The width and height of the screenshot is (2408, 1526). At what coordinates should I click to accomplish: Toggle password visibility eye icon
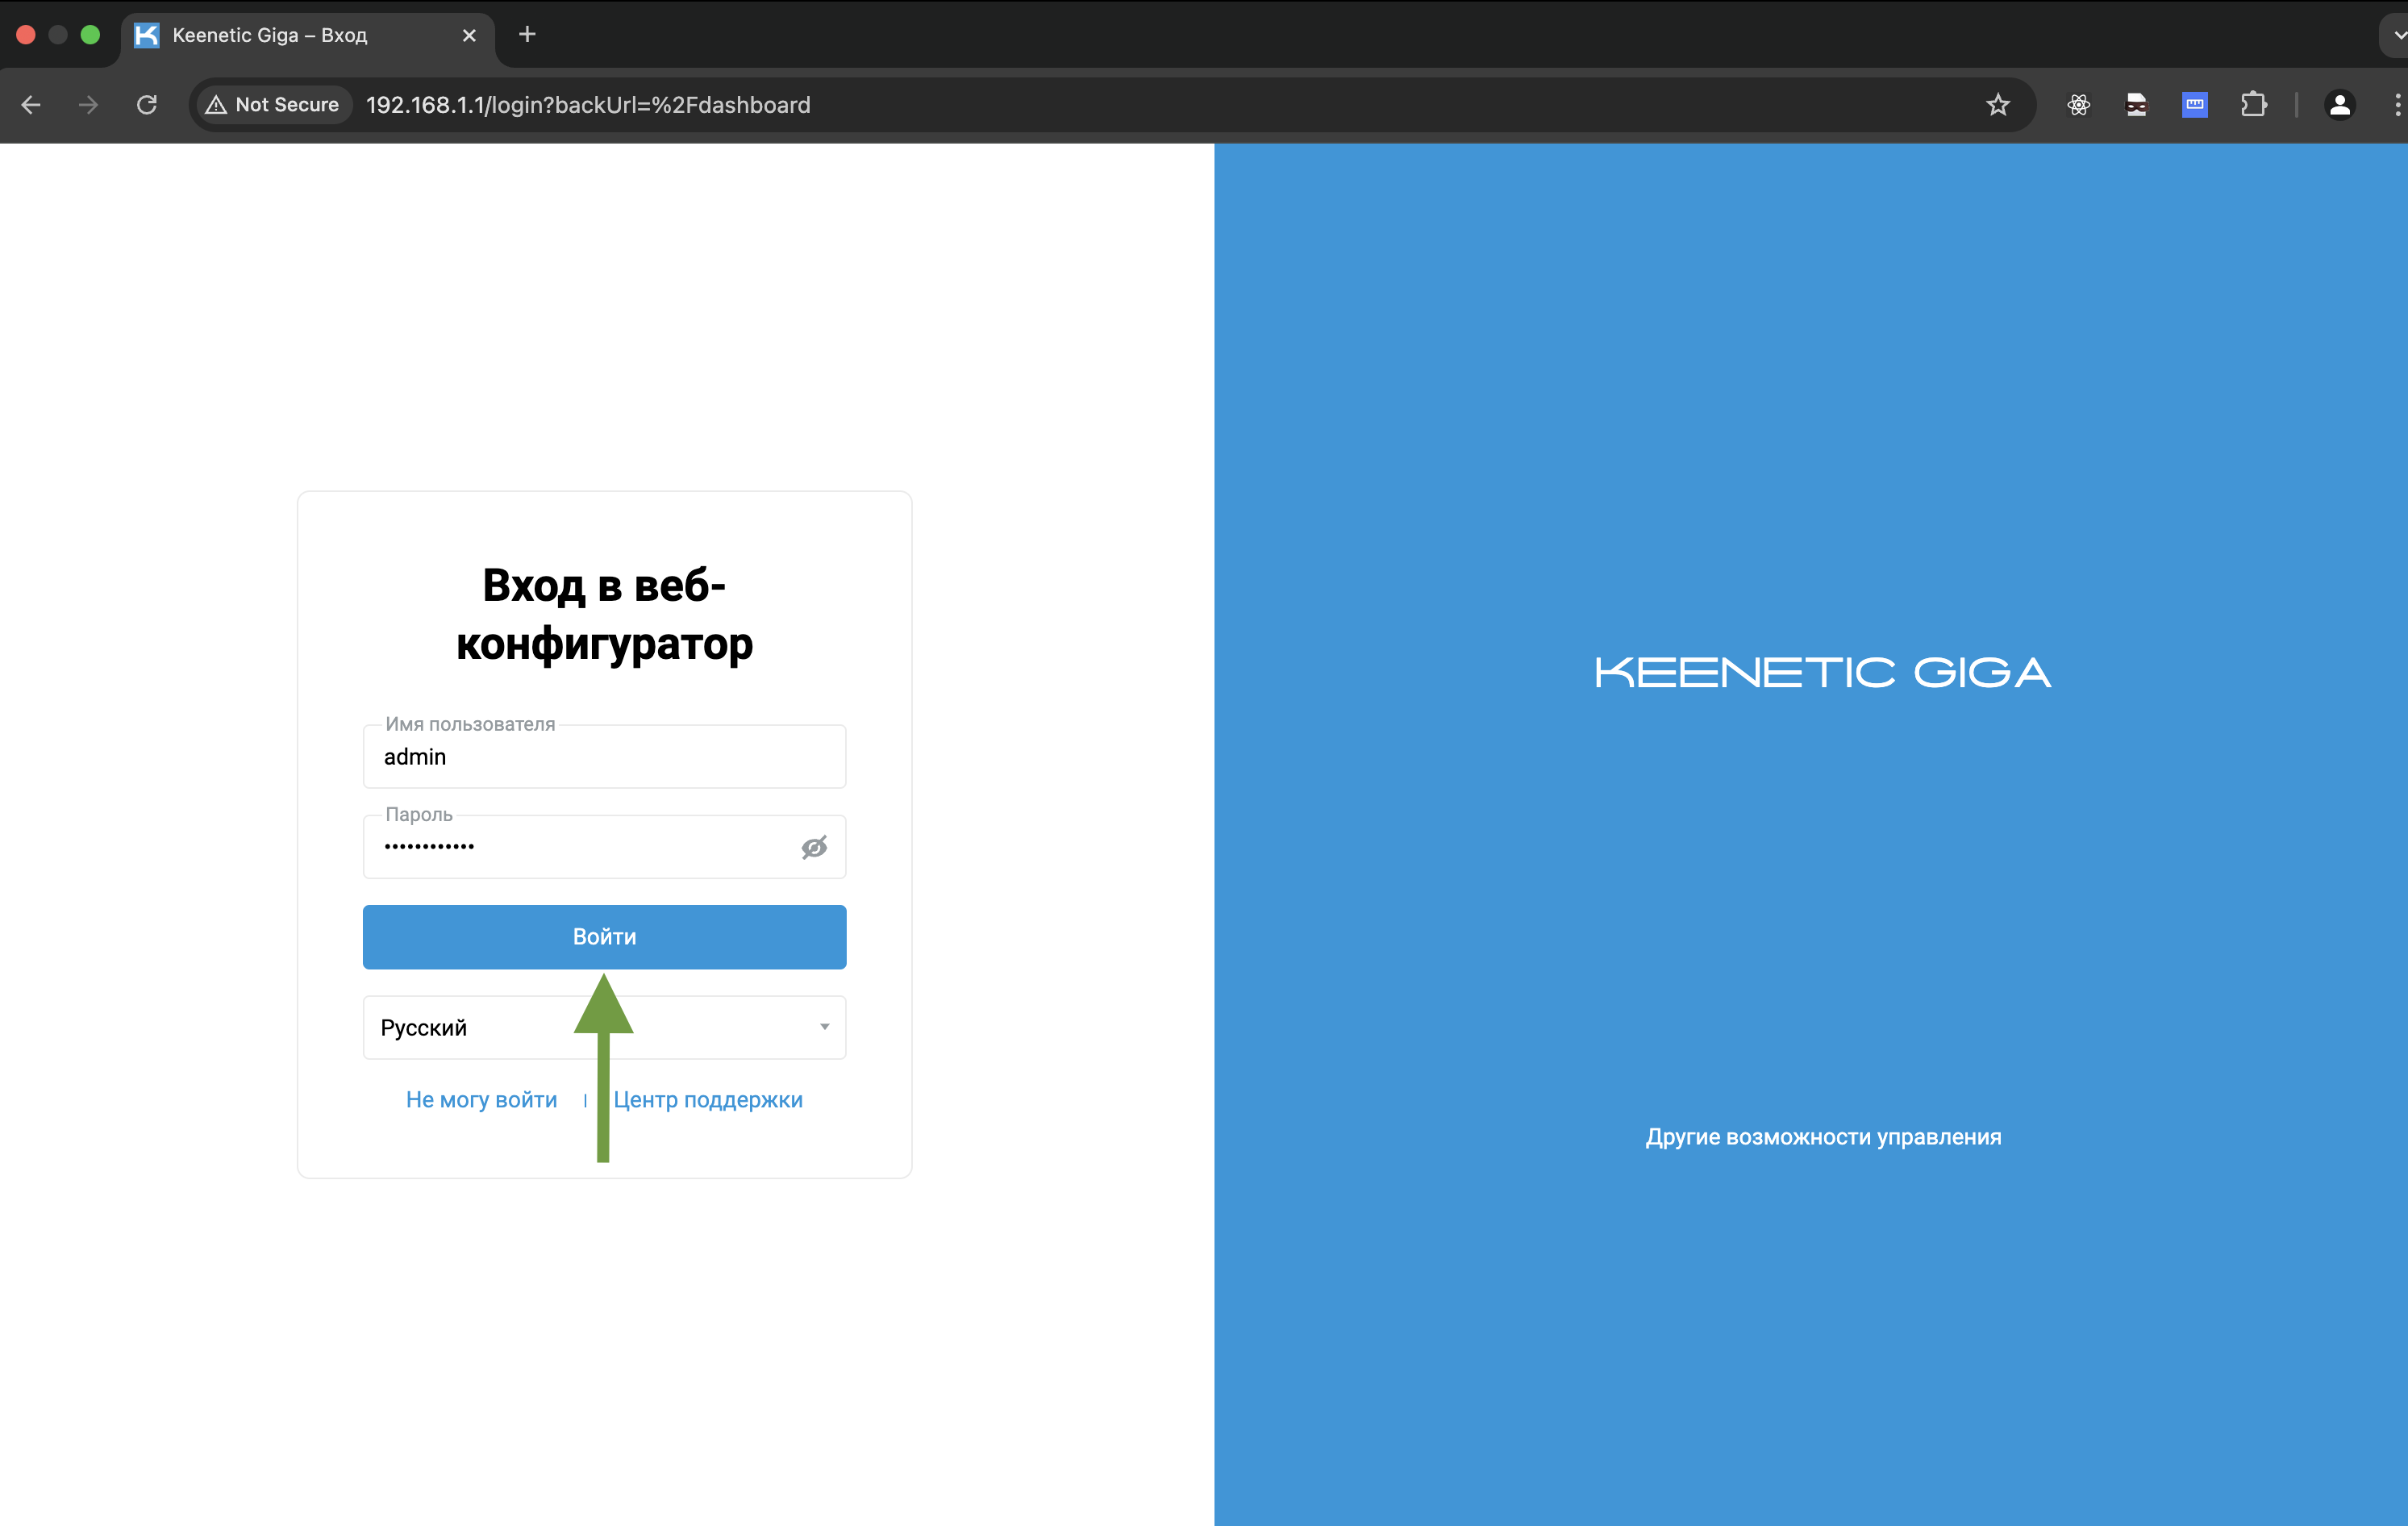coord(814,848)
